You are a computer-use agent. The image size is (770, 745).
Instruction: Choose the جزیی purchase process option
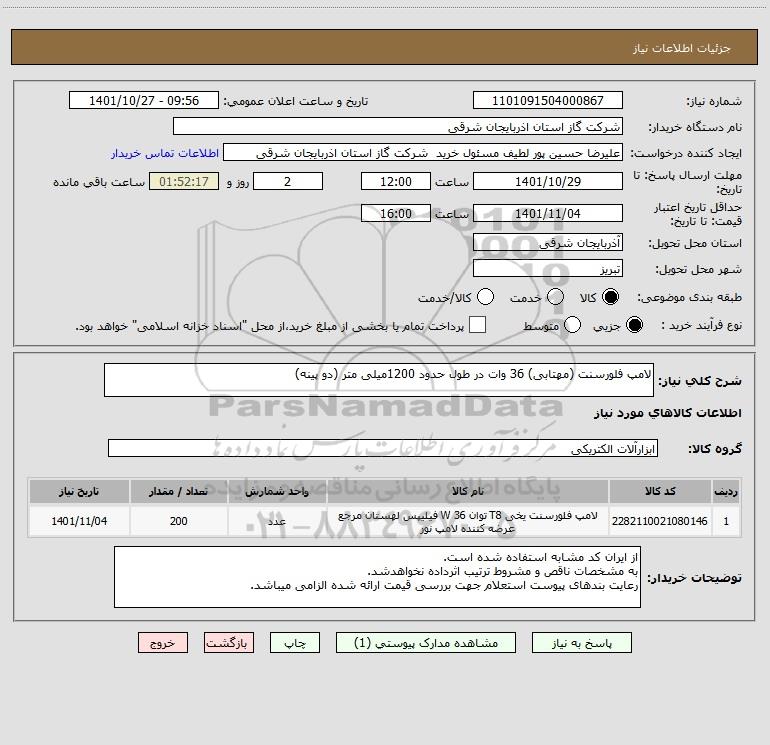634,325
